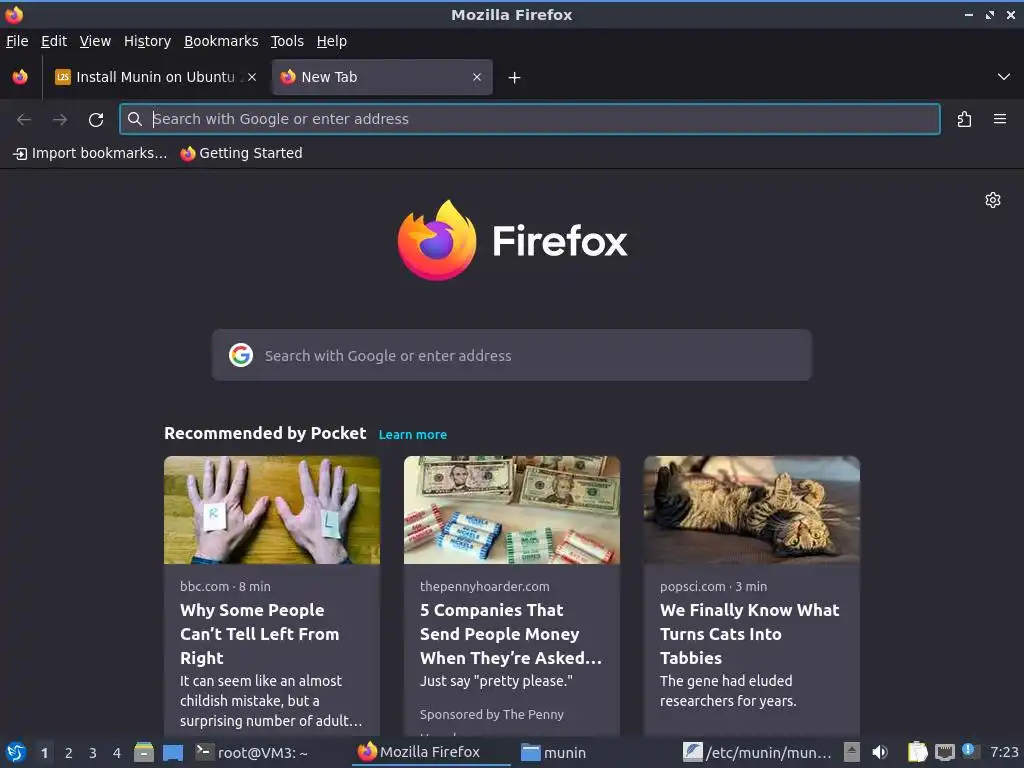The width and height of the screenshot is (1024, 768).
Task: Switch to workspace 4
Action: point(117,753)
